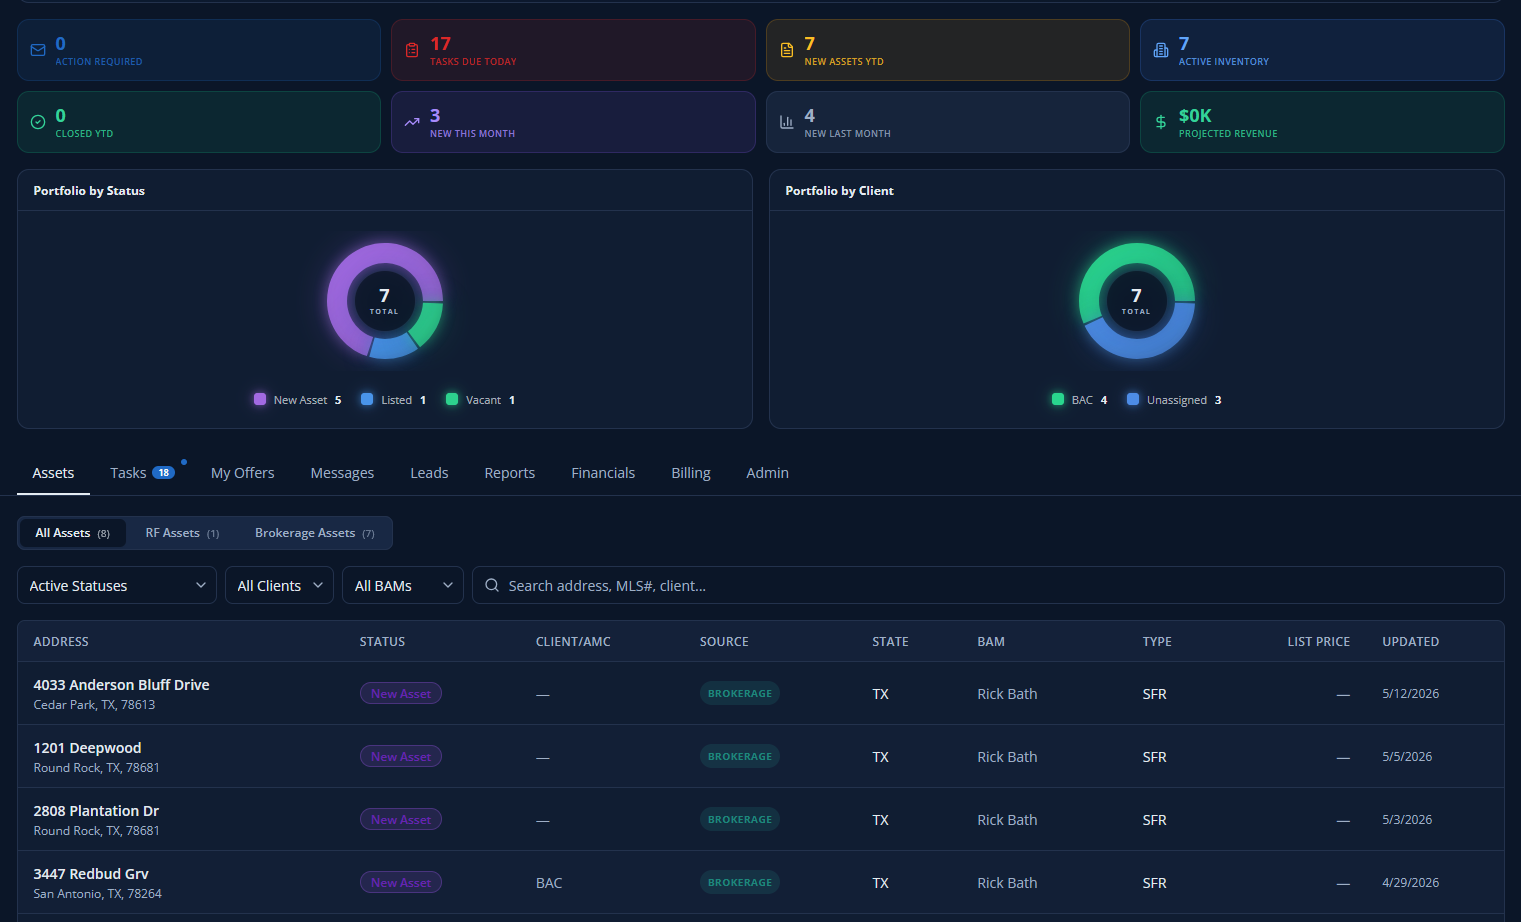The width and height of the screenshot is (1521, 922).
Task: Click the checkmark circle icon on Closed YTD card
Action: tap(38, 122)
